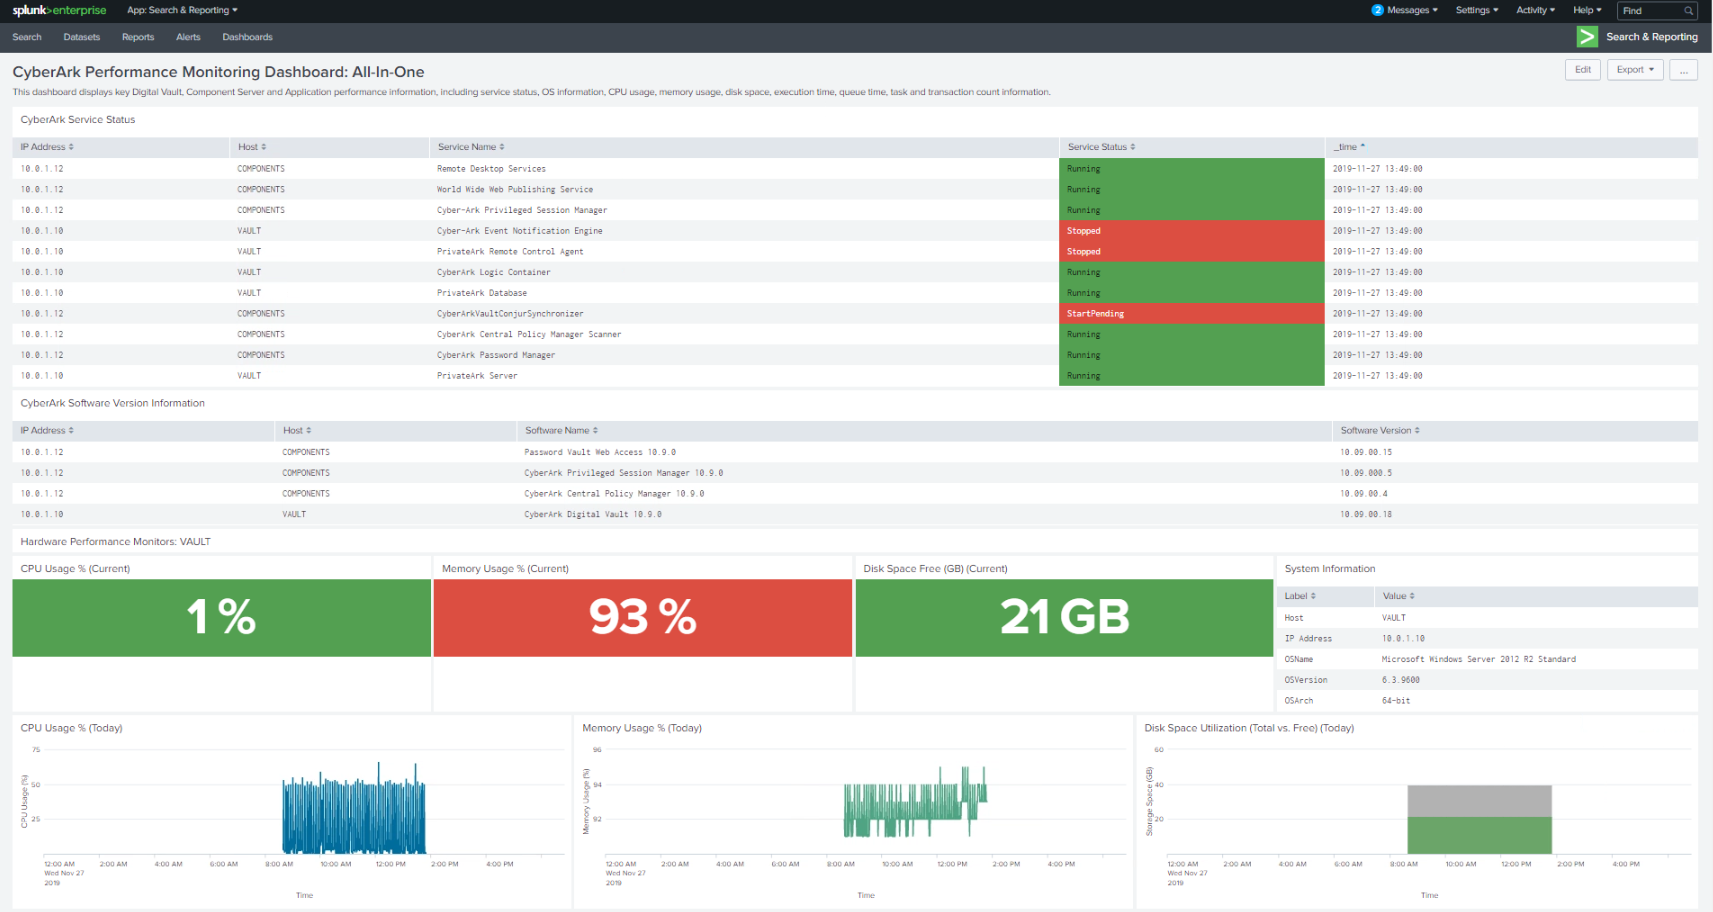Click PrivateArk Database service text
The height and width of the screenshot is (912, 1713).
(x=482, y=294)
